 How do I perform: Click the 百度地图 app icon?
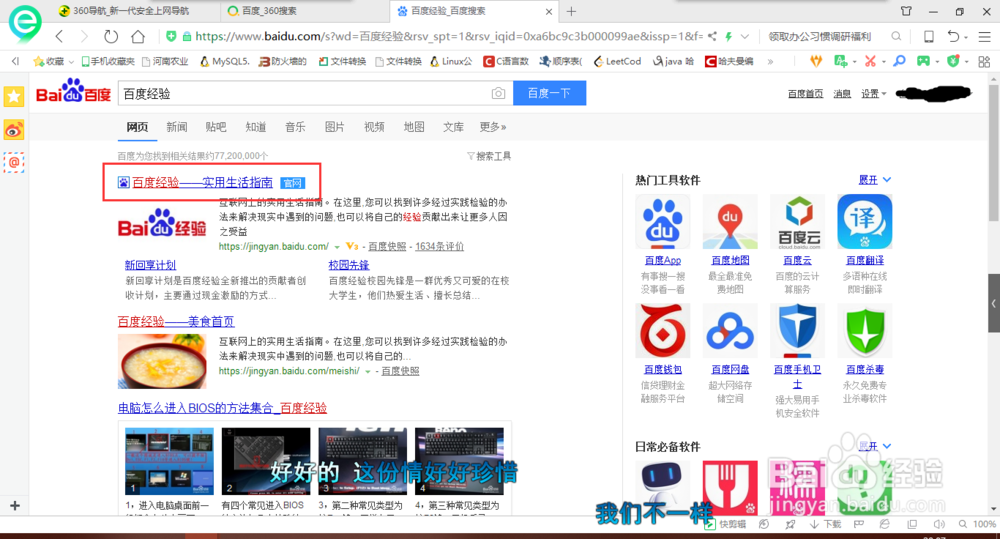tap(730, 222)
